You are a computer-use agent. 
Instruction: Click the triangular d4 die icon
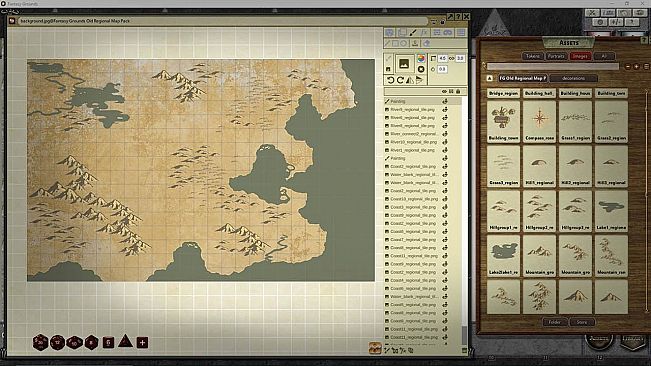click(x=125, y=342)
